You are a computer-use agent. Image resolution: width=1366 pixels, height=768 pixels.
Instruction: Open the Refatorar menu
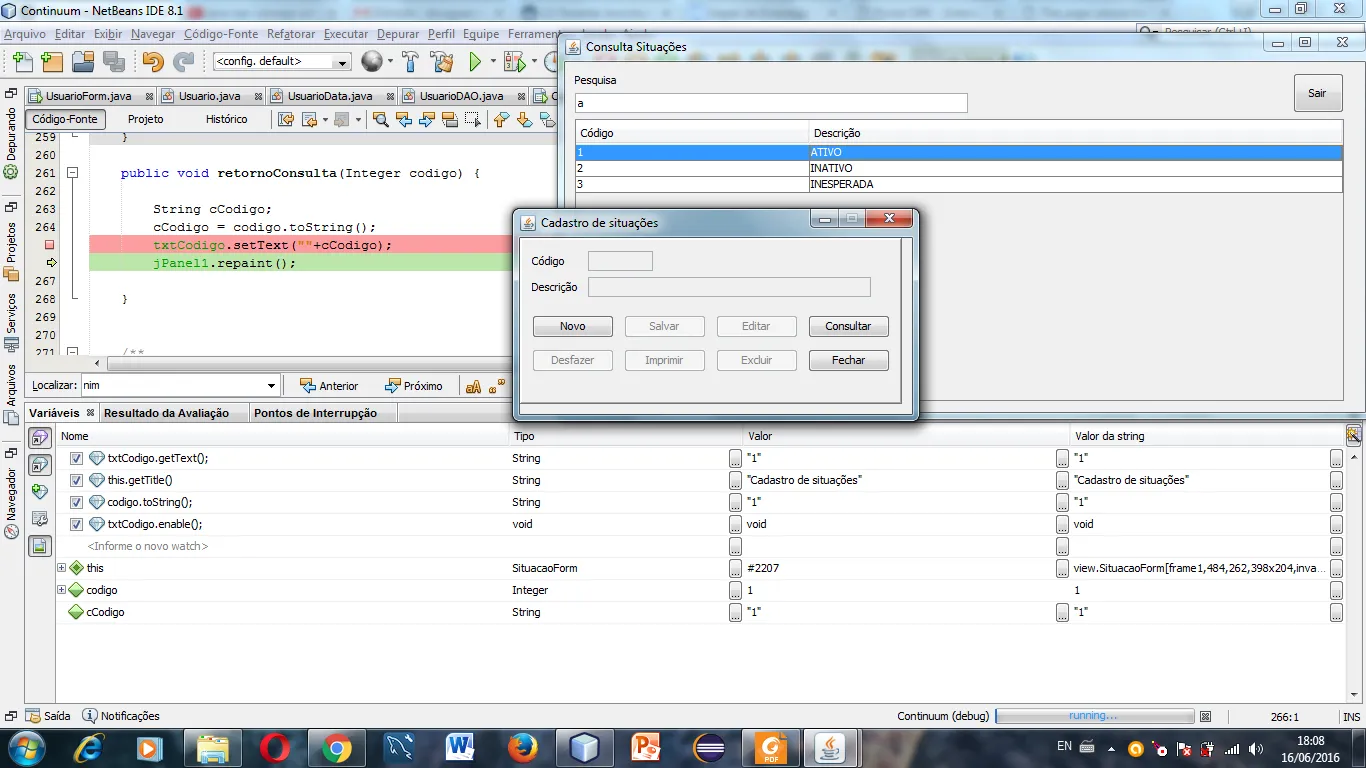(290, 34)
